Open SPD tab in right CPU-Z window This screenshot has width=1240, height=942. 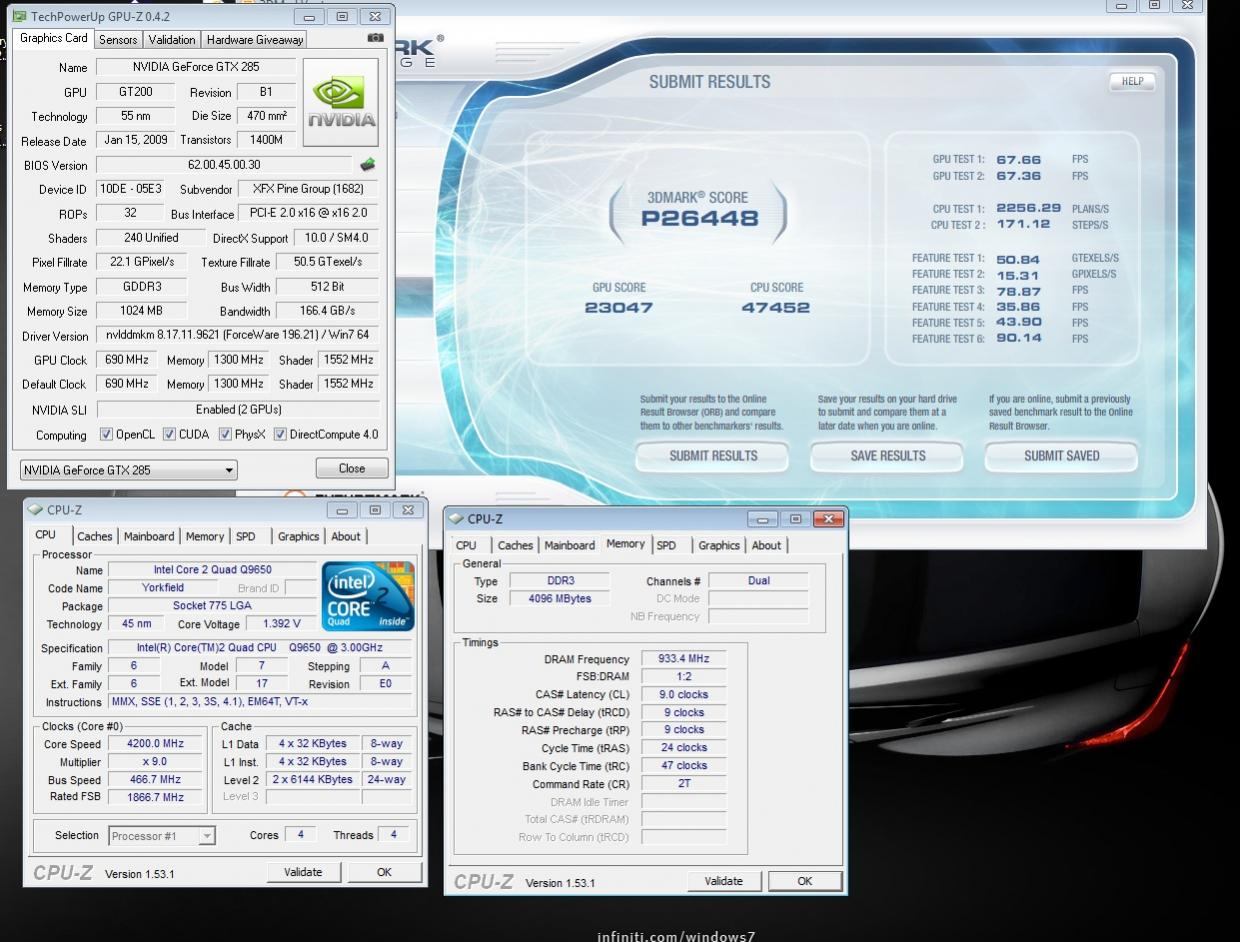point(666,546)
